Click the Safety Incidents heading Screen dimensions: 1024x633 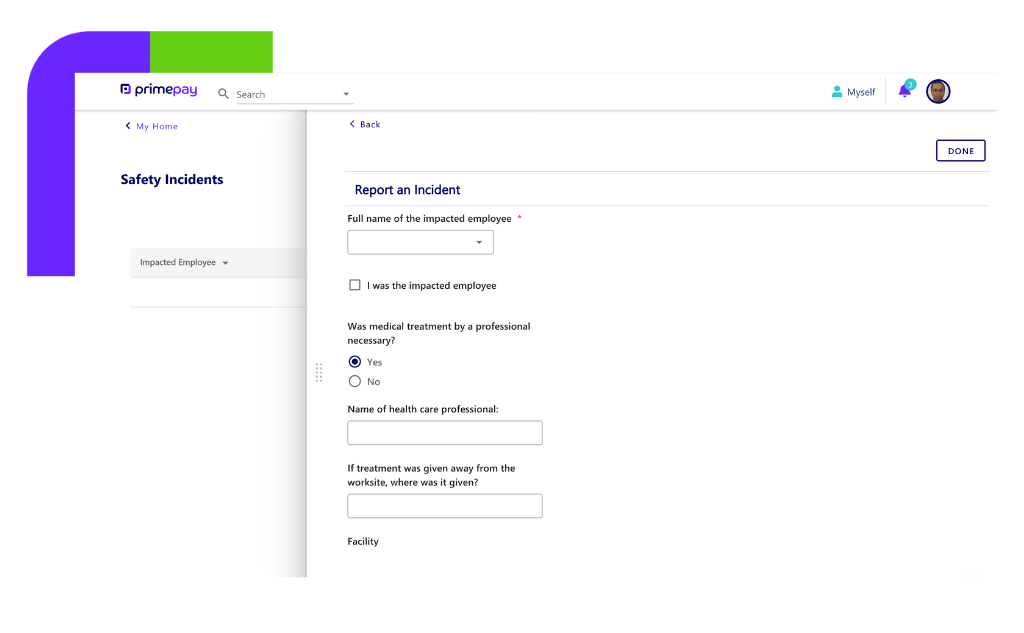click(172, 180)
